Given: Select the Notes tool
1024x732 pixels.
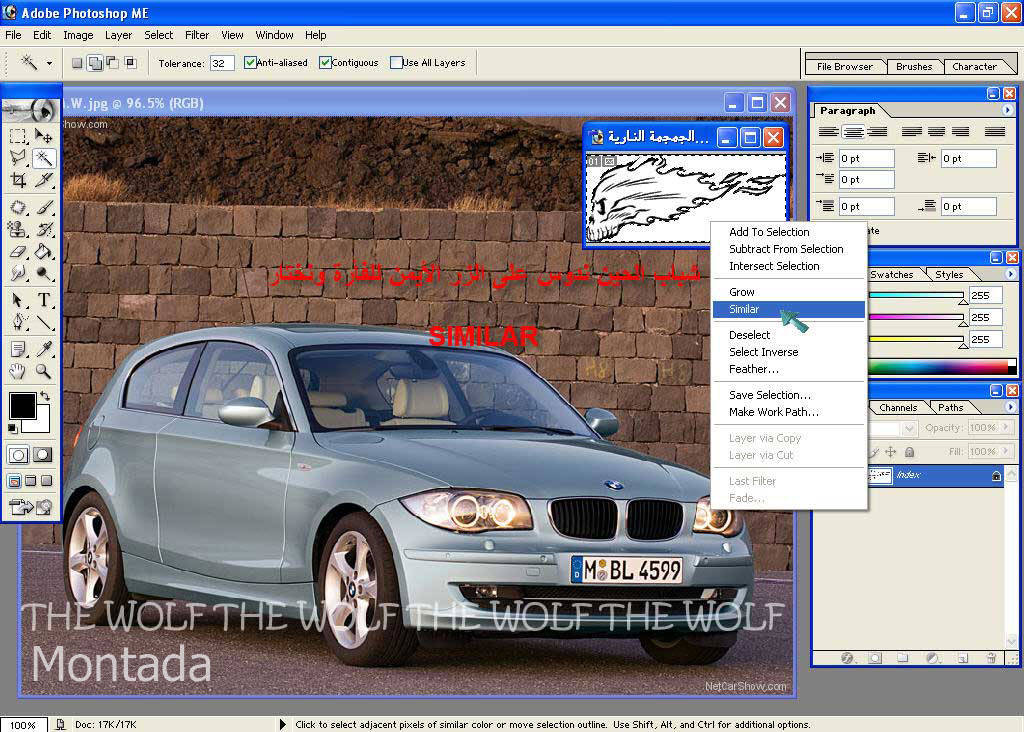Looking at the screenshot, I should [18, 349].
